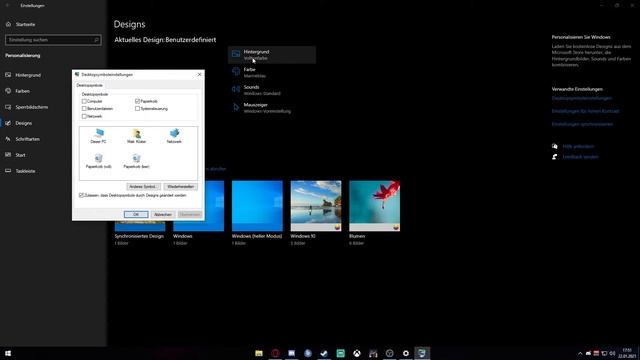640x360 pixels.
Task: Uncheck the Papierkorb checkbox
Action: tap(138, 101)
